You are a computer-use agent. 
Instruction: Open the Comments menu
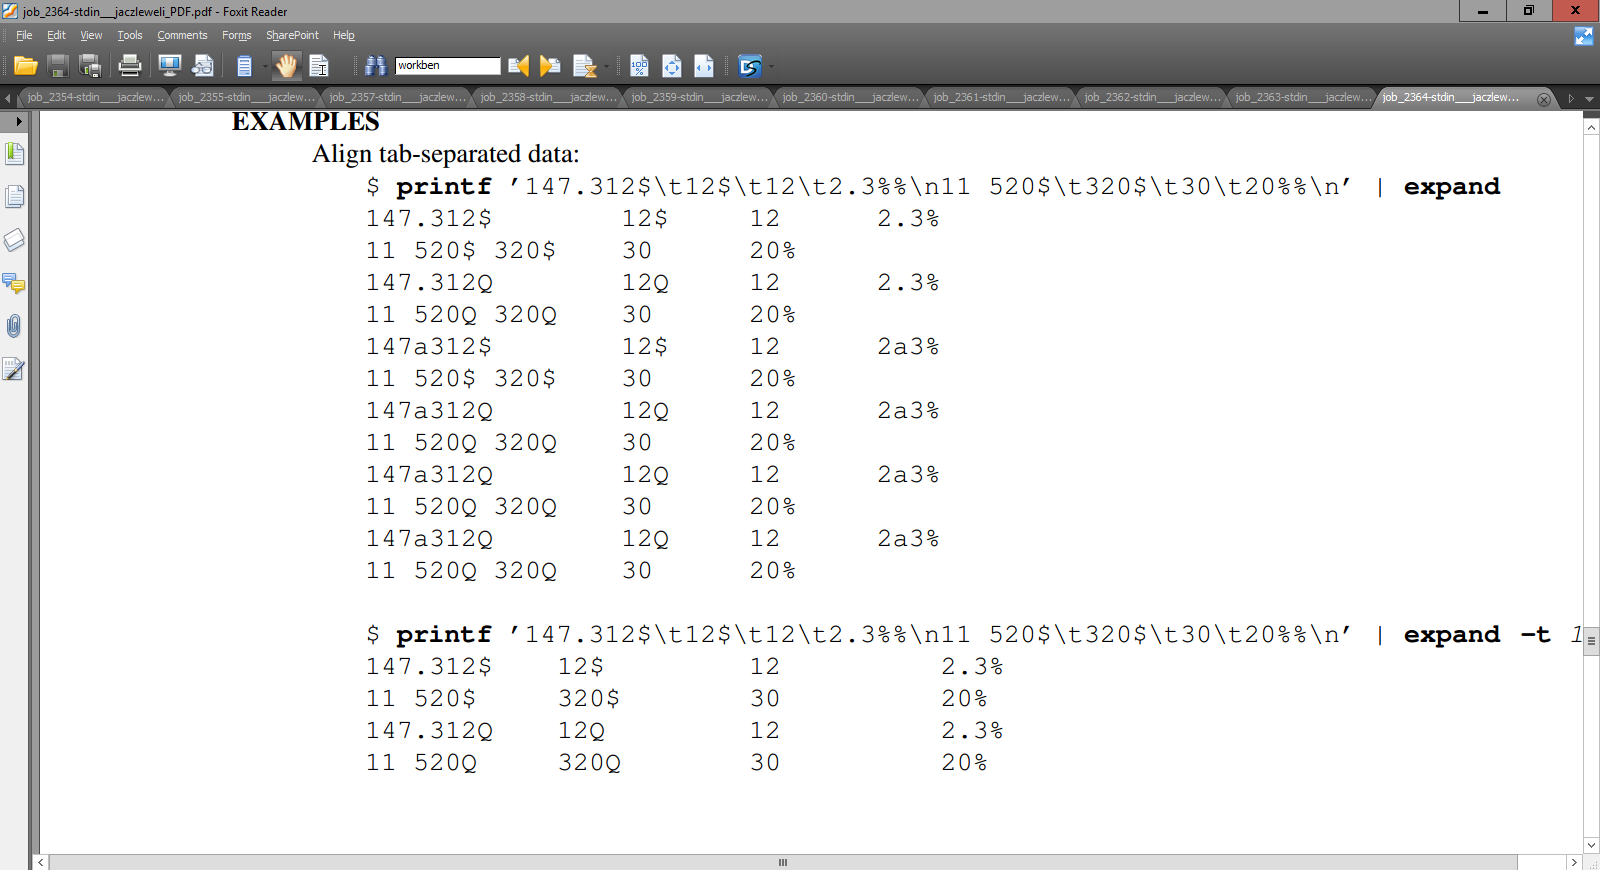click(x=182, y=35)
